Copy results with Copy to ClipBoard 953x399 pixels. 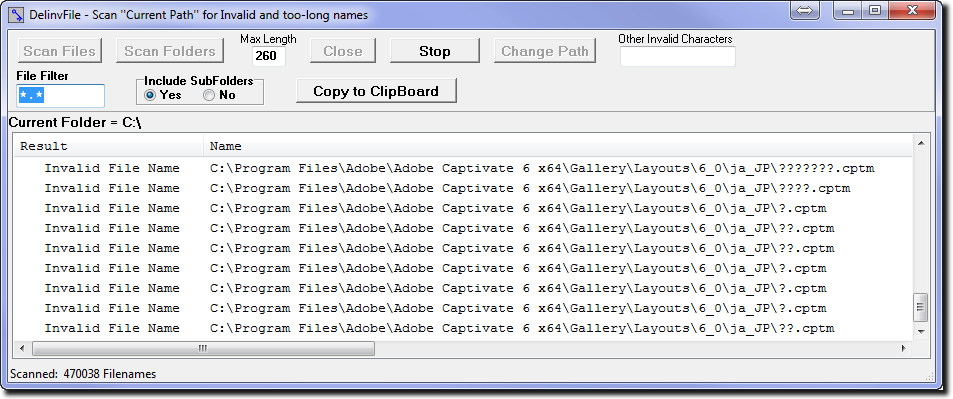tap(376, 91)
